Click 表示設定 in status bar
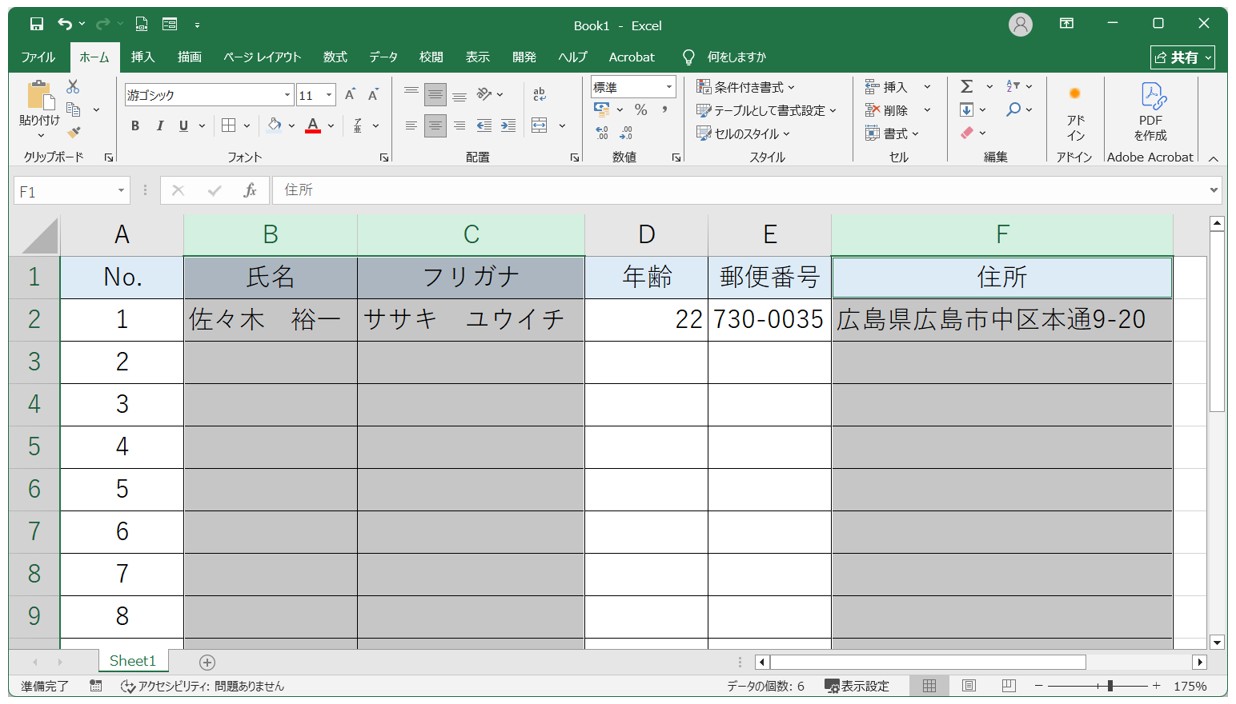The height and width of the screenshot is (704, 1236). (x=857, y=686)
